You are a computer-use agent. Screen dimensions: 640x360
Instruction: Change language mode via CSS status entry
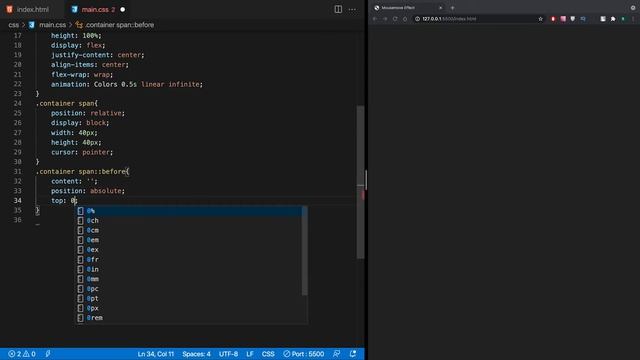pyautogui.click(x=268, y=354)
